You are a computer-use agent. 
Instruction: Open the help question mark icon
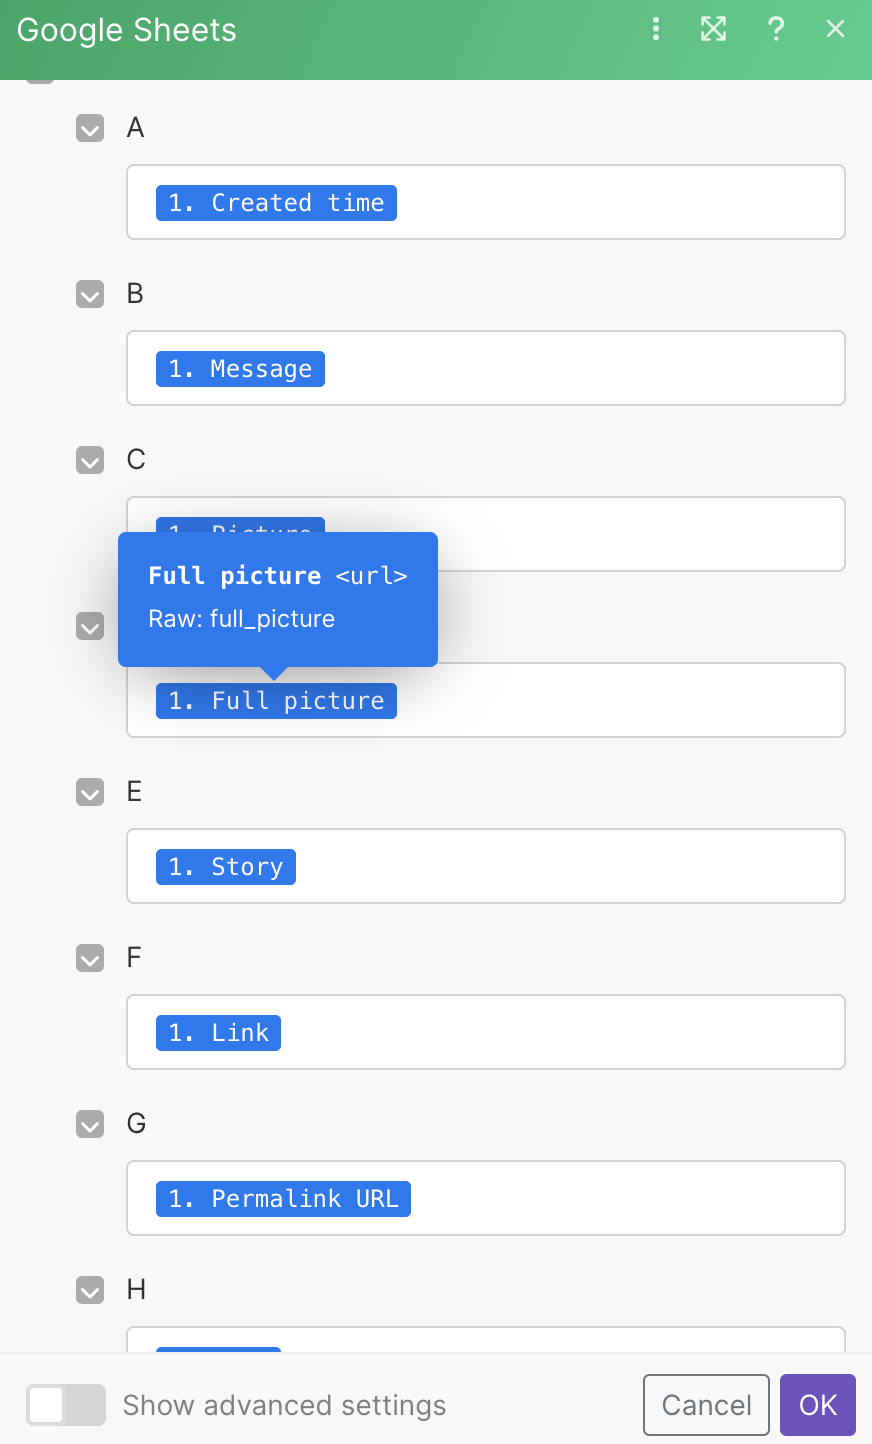coord(776,29)
